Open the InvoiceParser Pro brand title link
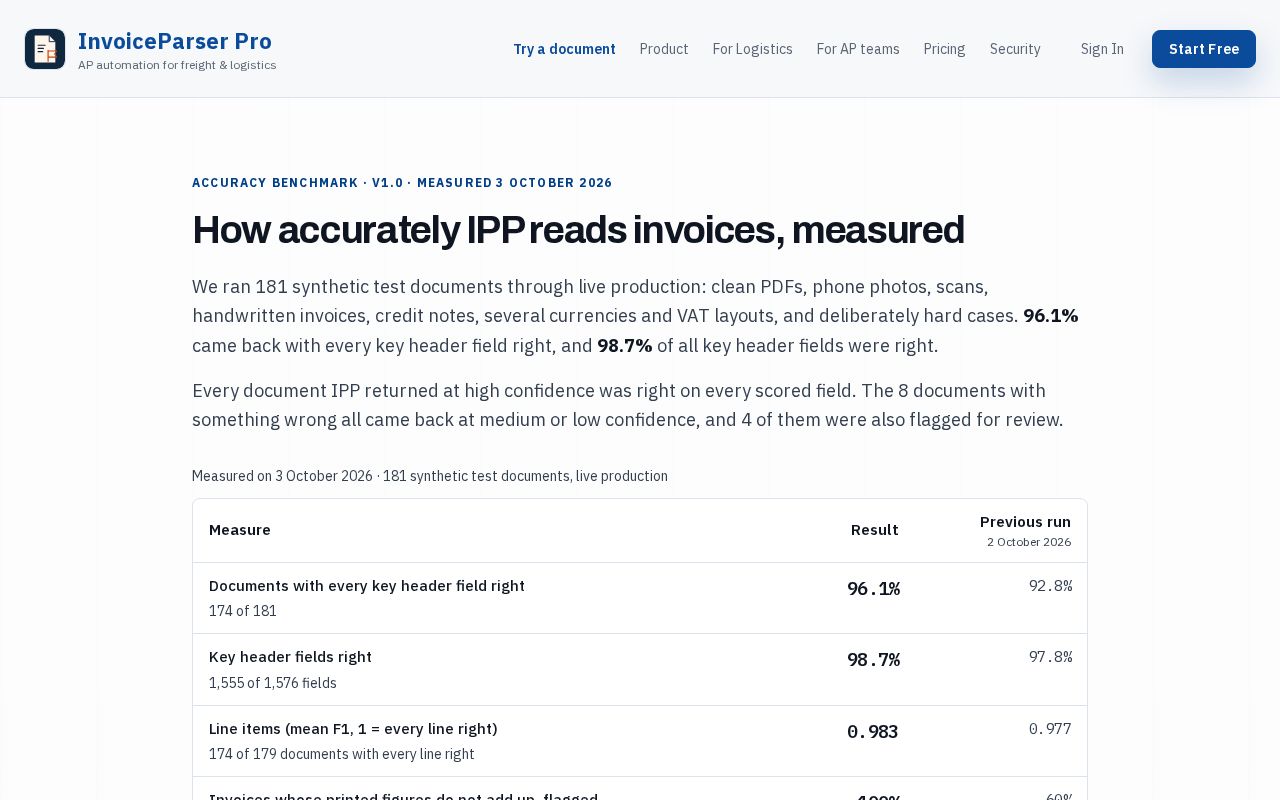The width and height of the screenshot is (1280, 800). tap(175, 41)
